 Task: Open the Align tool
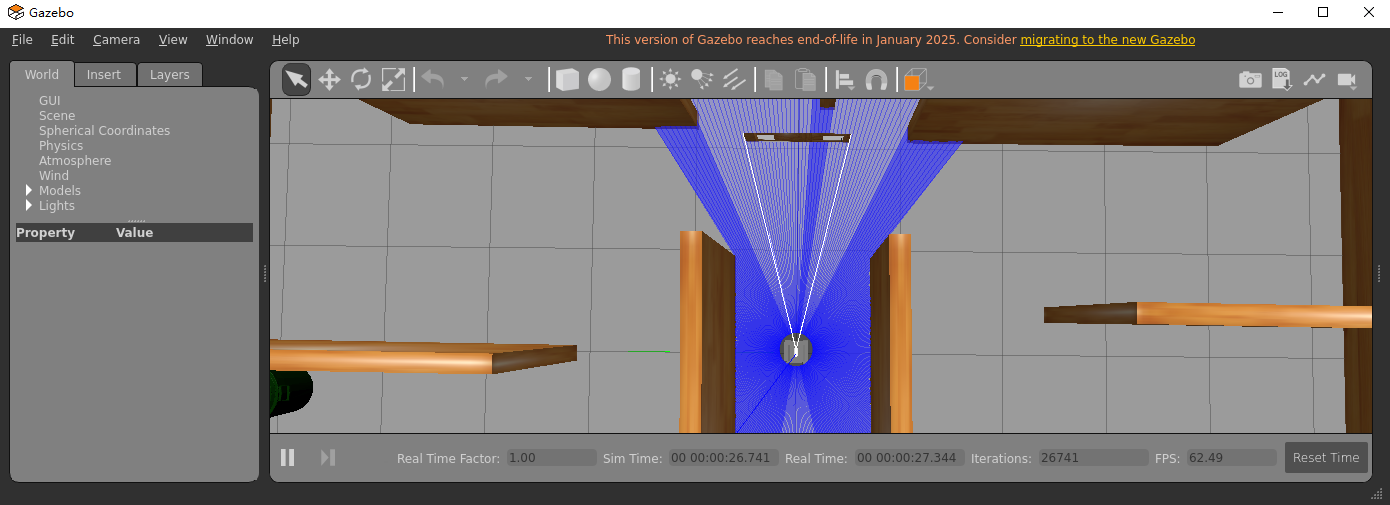pyautogui.click(x=845, y=80)
